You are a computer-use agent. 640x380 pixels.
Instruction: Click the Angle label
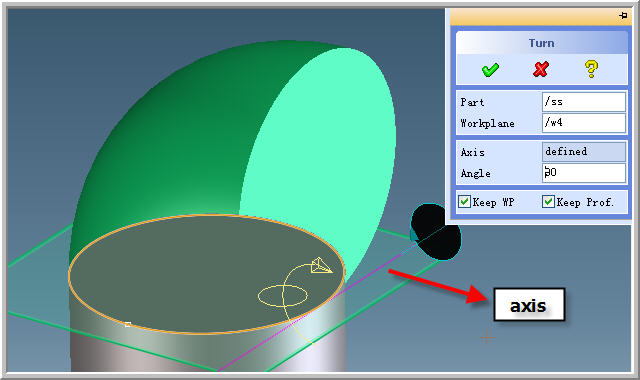(x=476, y=173)
